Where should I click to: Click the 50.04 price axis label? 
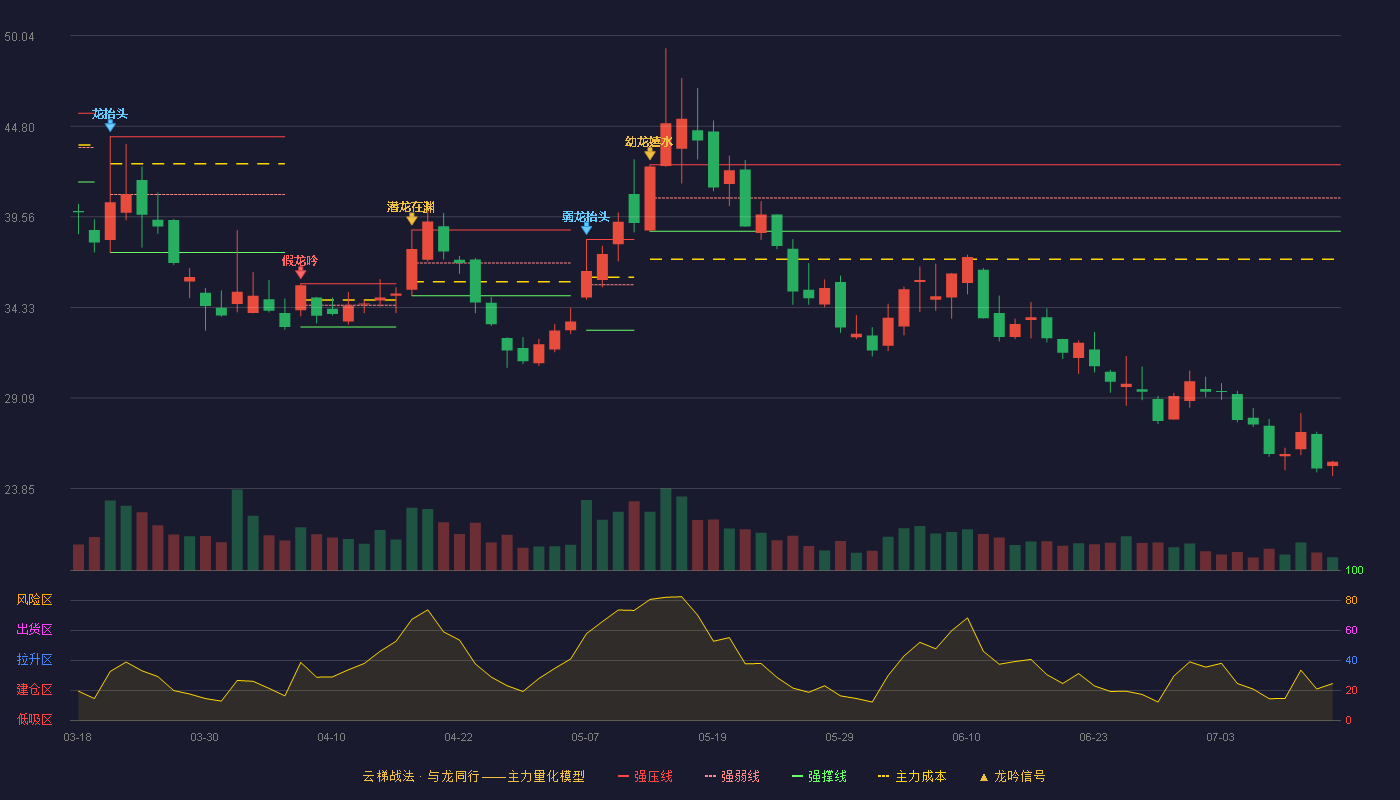(19, 37)
